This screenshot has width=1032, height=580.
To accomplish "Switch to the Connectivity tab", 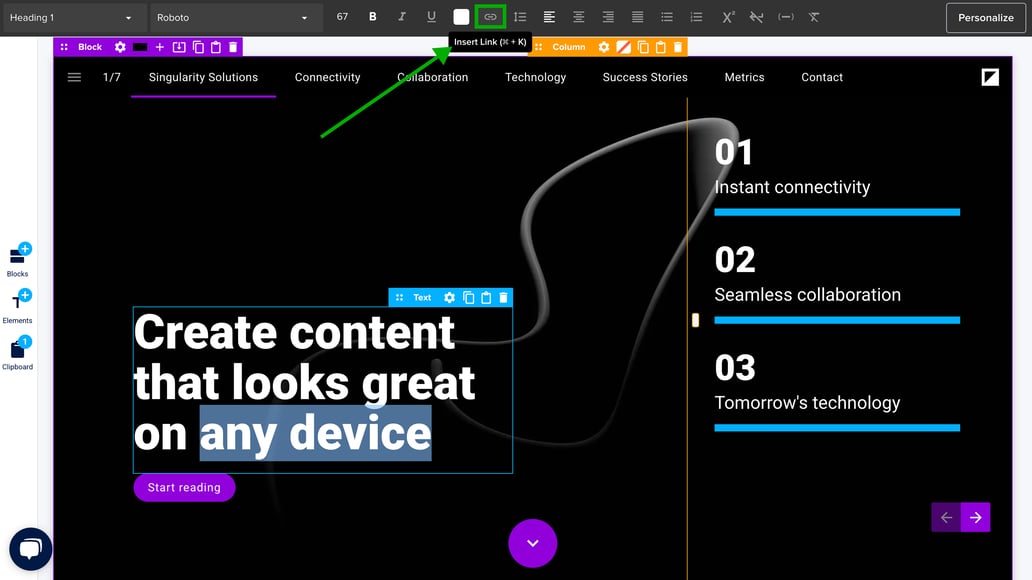I will [x=328, y=77].
